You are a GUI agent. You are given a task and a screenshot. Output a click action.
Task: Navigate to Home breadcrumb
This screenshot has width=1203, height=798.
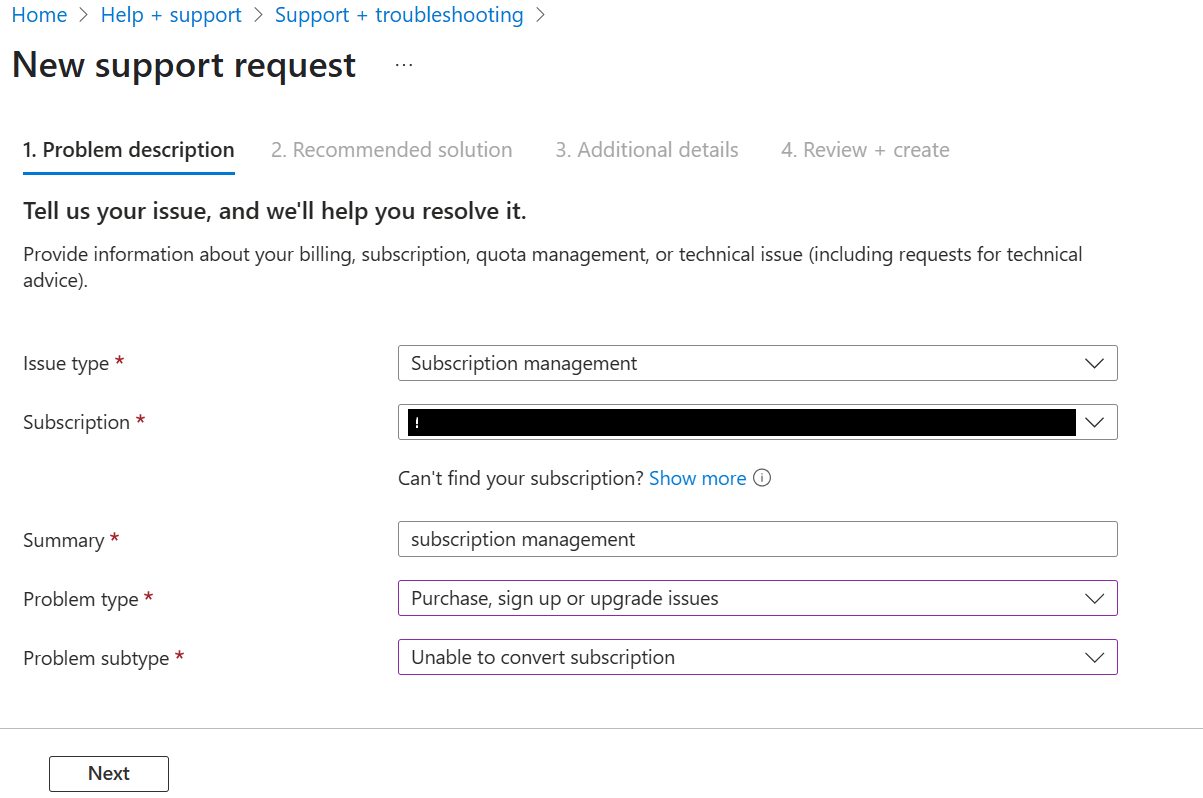[x=39, y=15]
